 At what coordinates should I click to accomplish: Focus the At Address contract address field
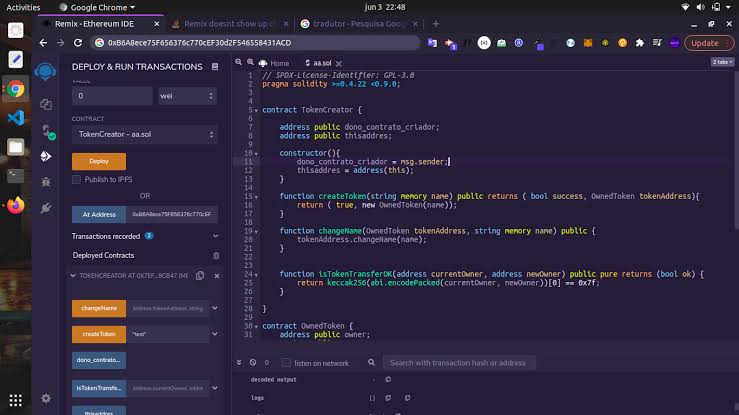pos(172,214)
